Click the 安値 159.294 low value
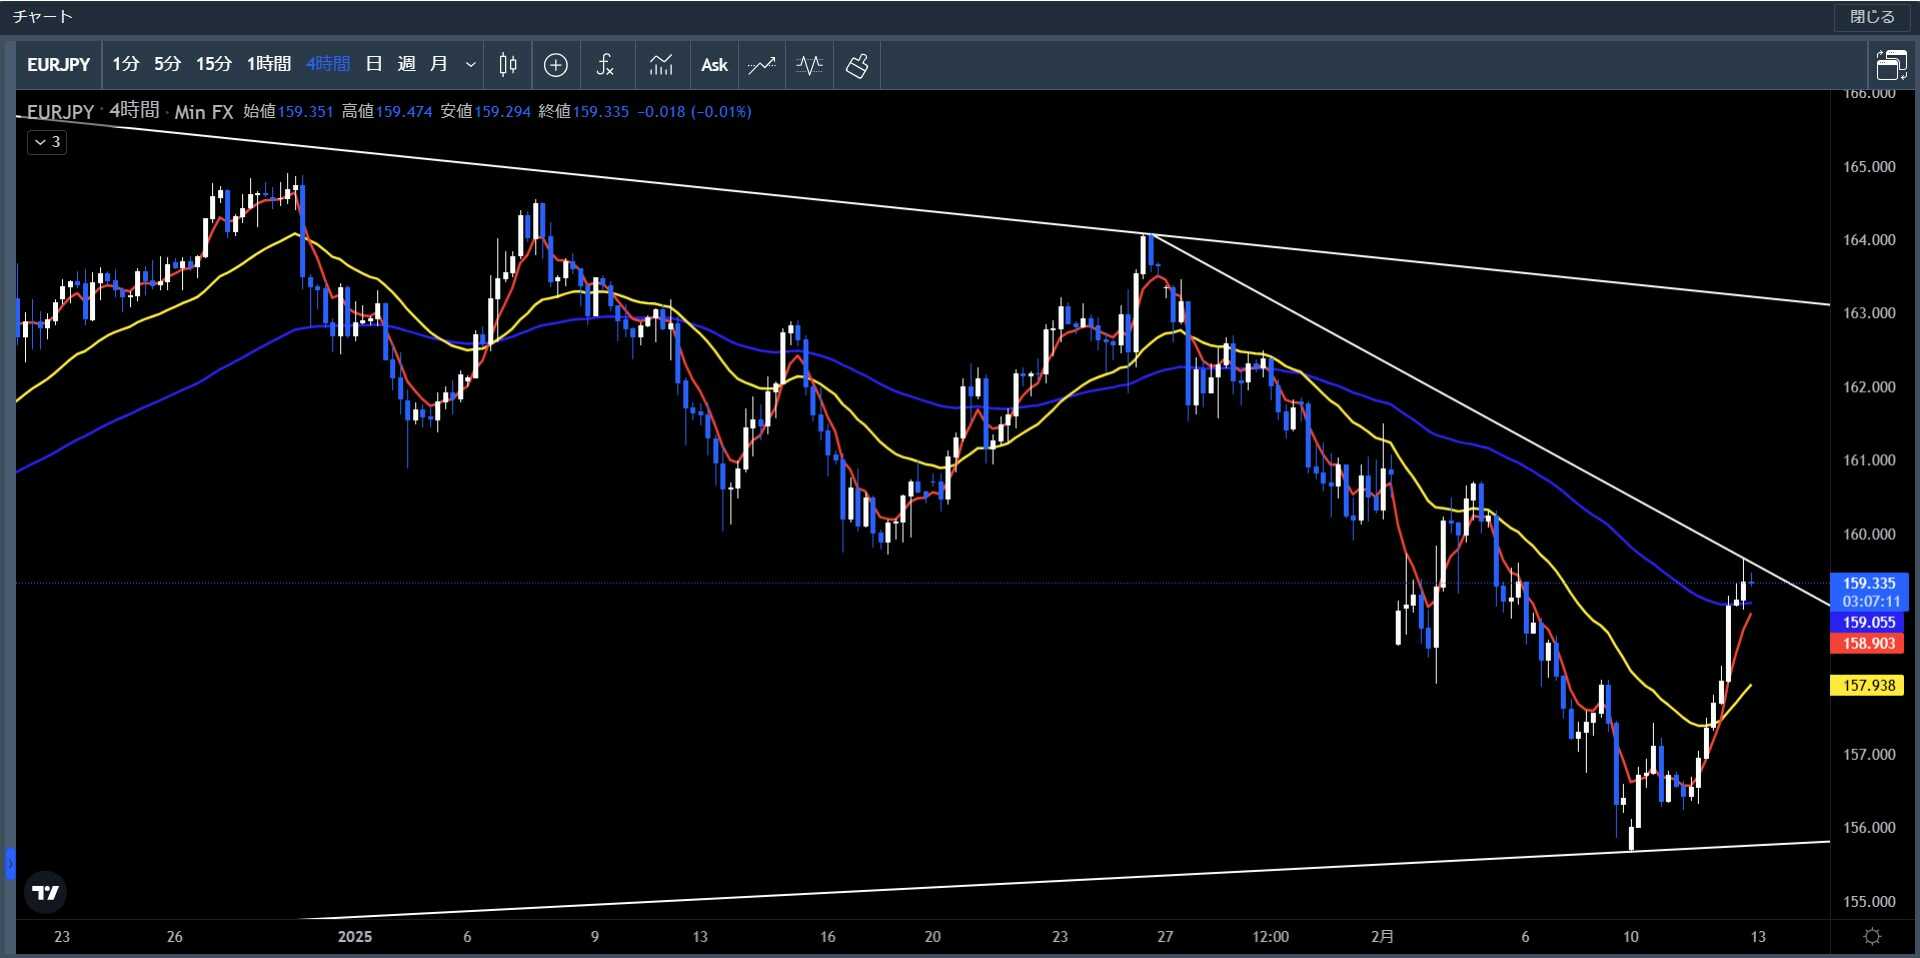1920x958 pixels. [485, 111]
